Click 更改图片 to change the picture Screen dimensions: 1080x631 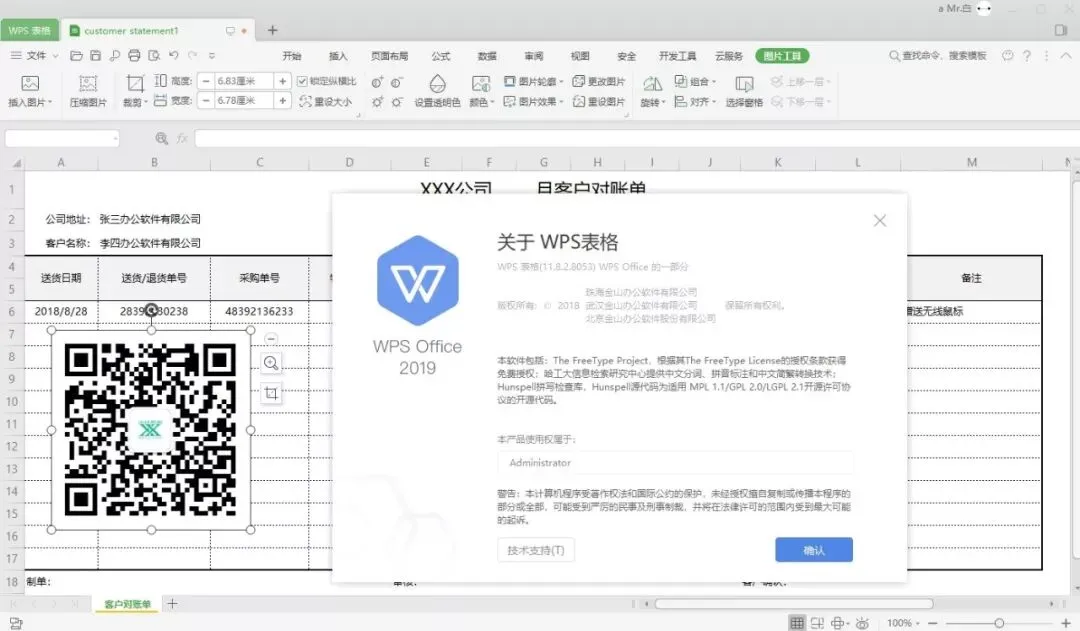pyautogui.click(x=599, y=81)
